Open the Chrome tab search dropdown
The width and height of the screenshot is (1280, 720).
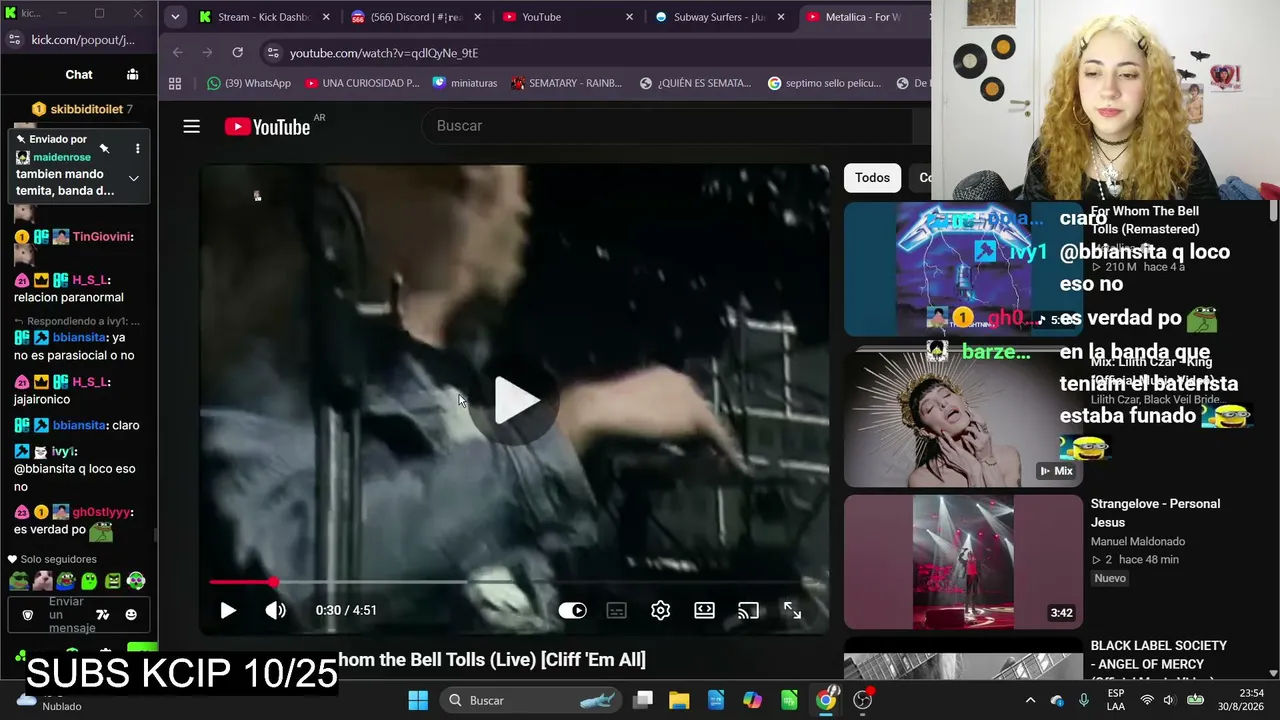(175, 17)
